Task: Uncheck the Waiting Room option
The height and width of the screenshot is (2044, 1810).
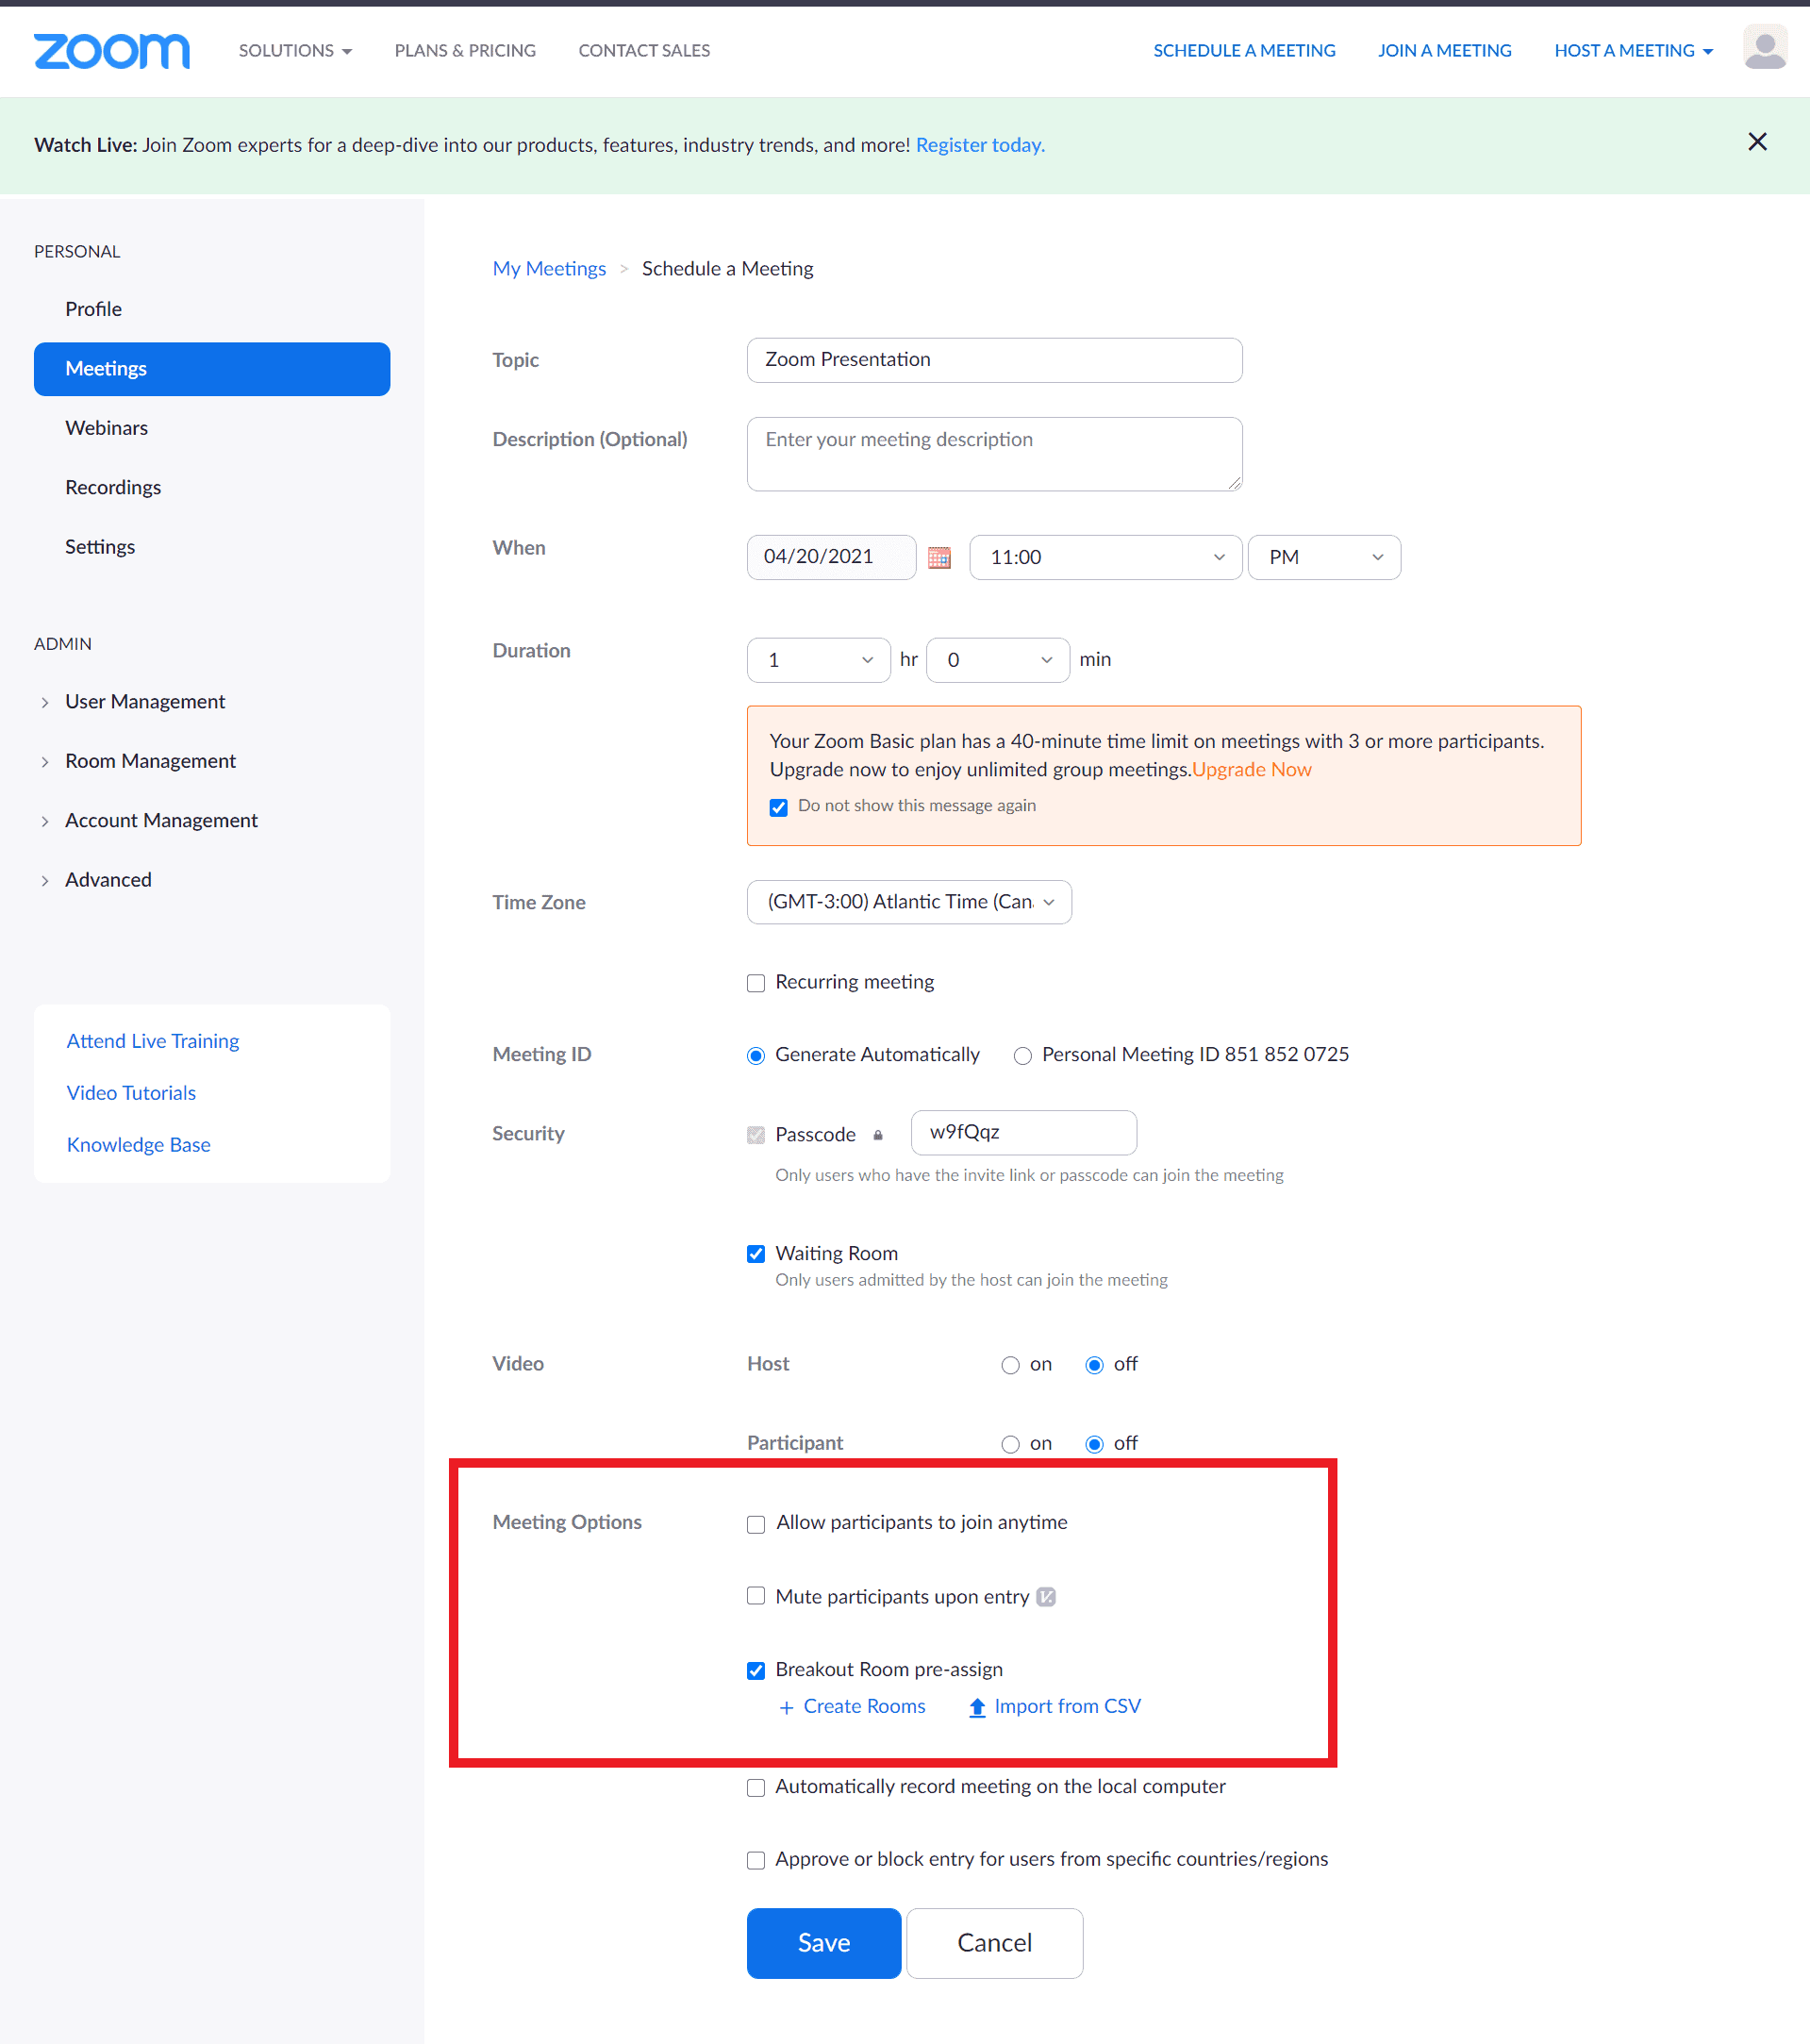Action: coord(756,1254)
